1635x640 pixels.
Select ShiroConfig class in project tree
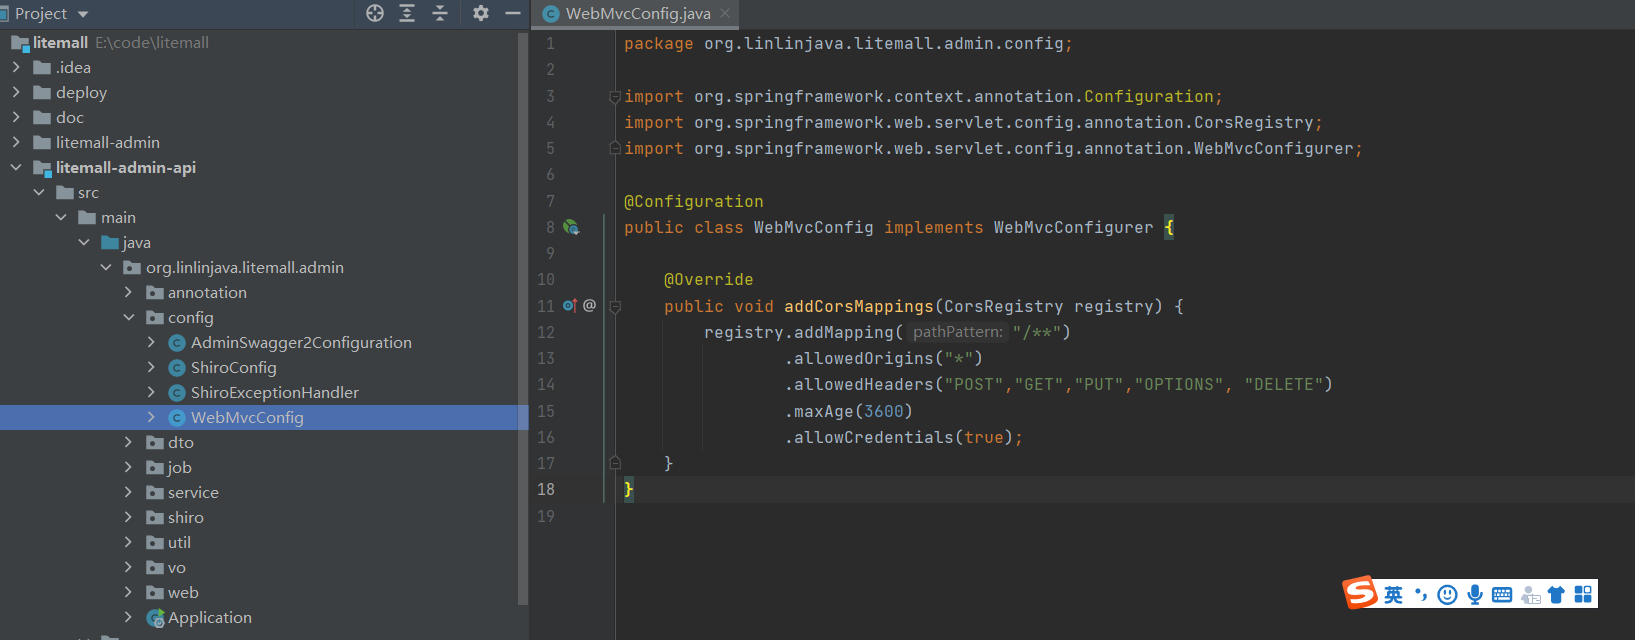point(233,368)
